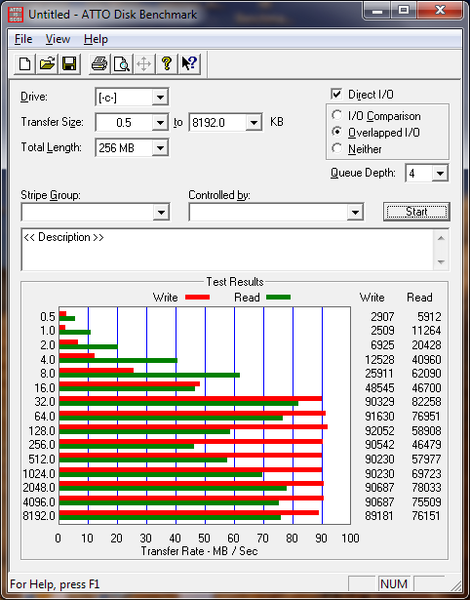Expand the Drive dropdown
Image resolution: width=470 pixels, height=600 pixels.
[160, 97]
